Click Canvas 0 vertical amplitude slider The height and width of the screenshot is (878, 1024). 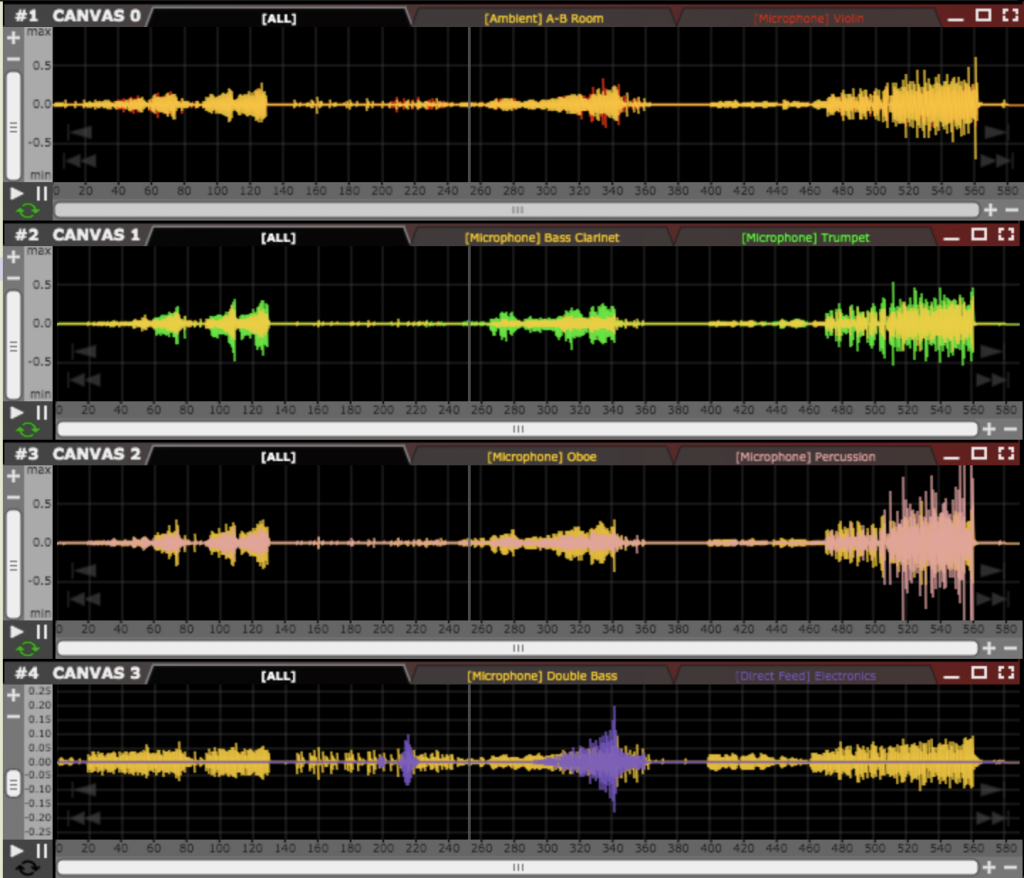tap(13, 125)
